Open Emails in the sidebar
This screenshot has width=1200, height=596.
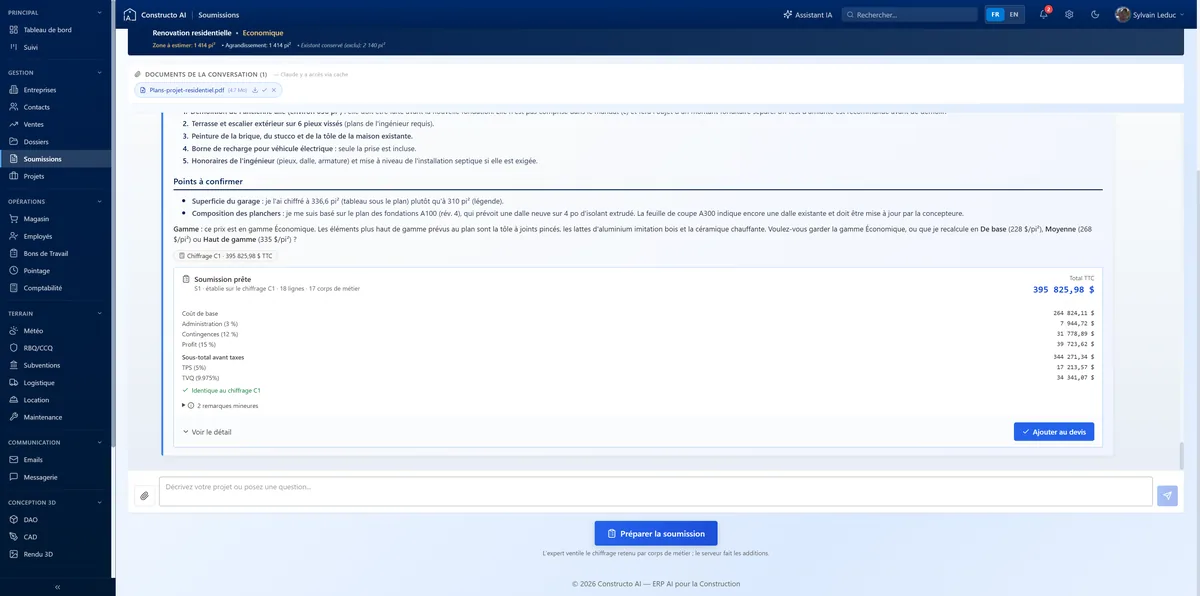(56, 460)
